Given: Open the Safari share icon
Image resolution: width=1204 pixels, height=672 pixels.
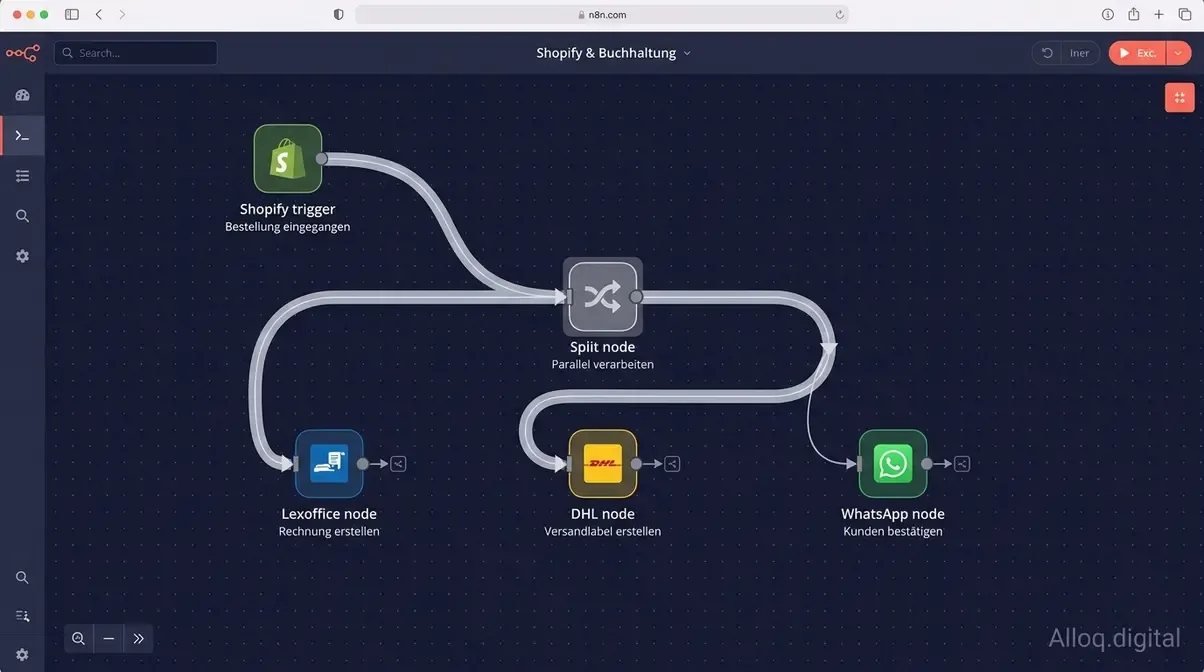Looking at the screenshot, I should [x=1134, y=14].
